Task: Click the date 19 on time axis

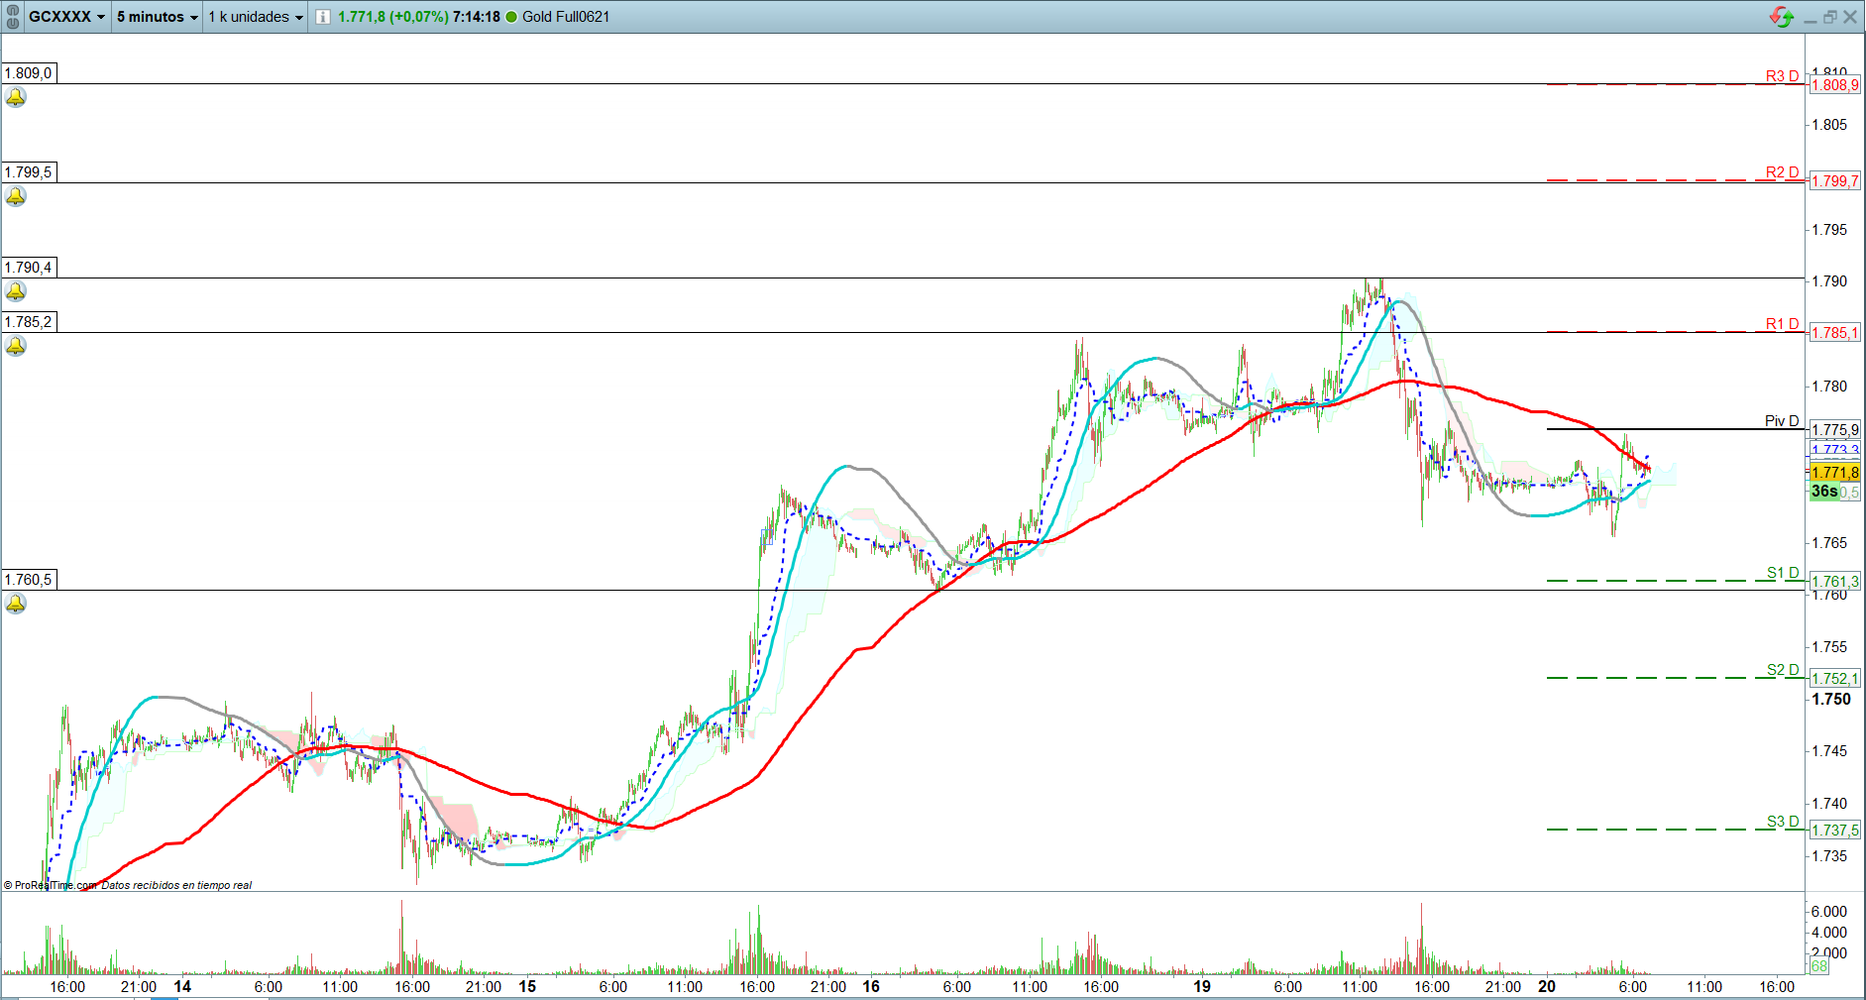Action: pos(1201,986)
